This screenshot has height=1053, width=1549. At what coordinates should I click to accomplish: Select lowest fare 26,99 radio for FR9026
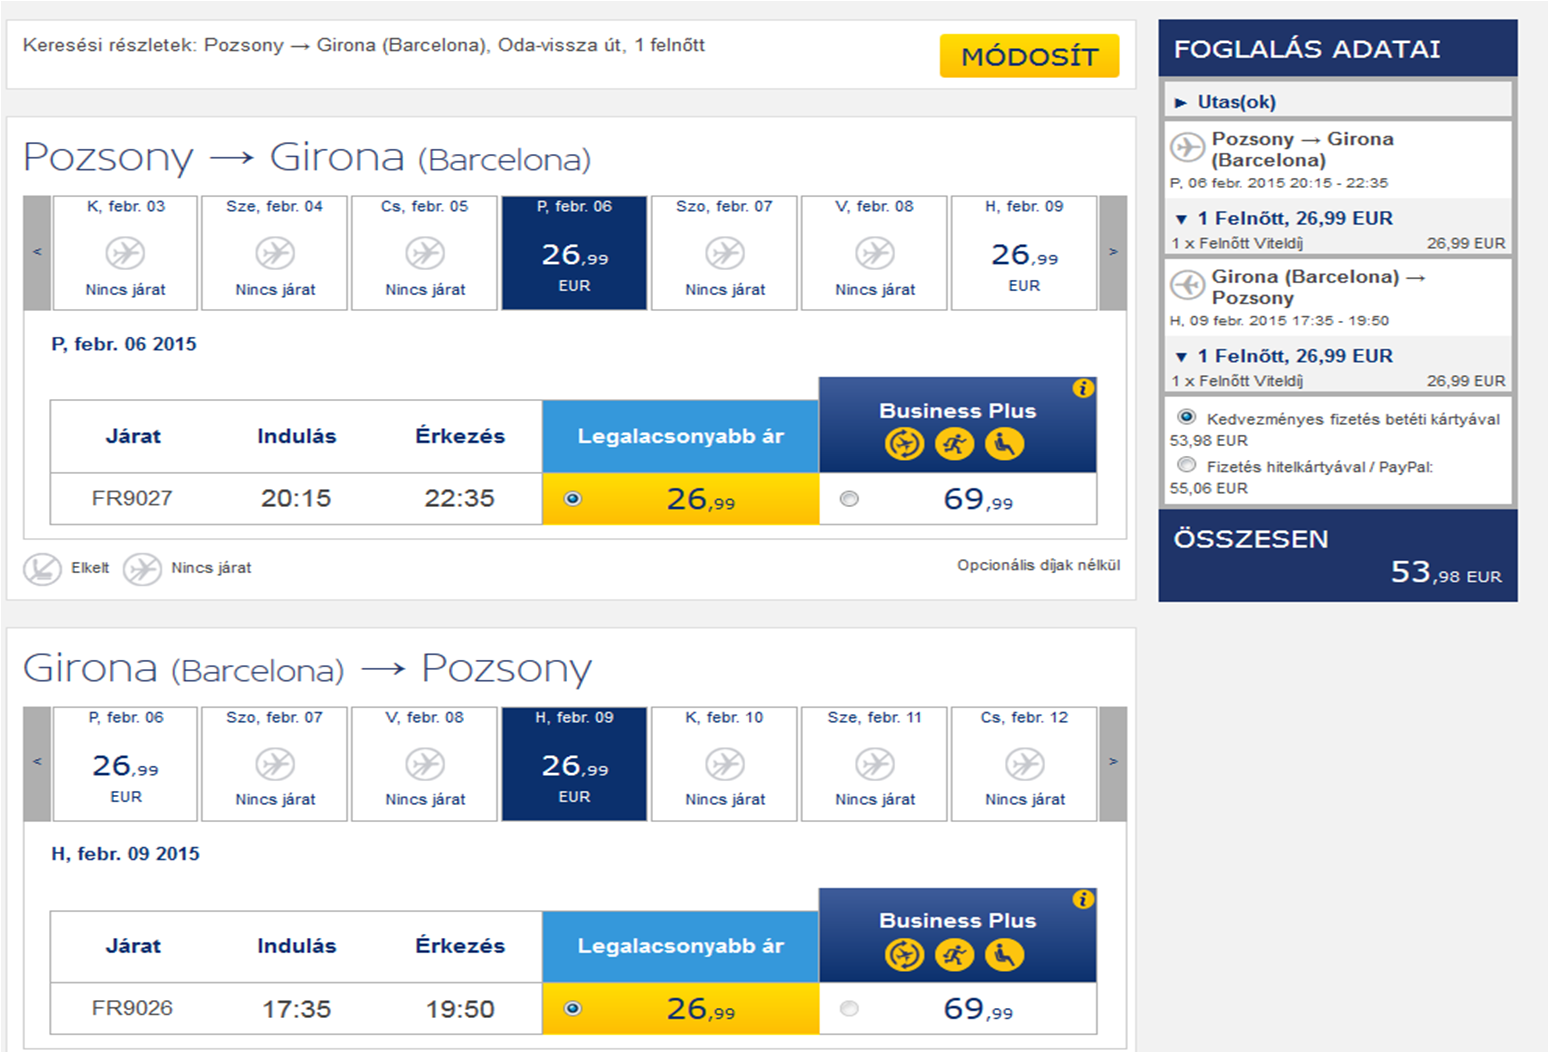tap(572, 1009)
